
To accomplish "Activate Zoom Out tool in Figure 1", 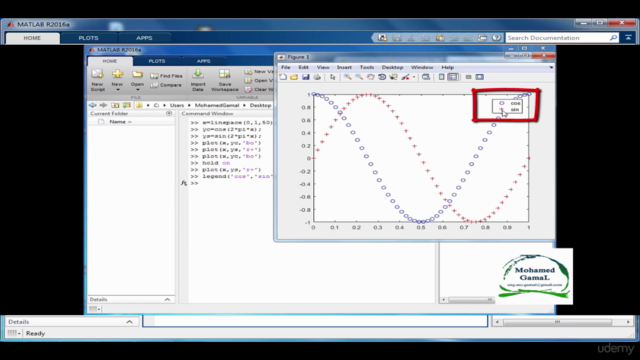I will pyautogui.click(x=359, y=77).
